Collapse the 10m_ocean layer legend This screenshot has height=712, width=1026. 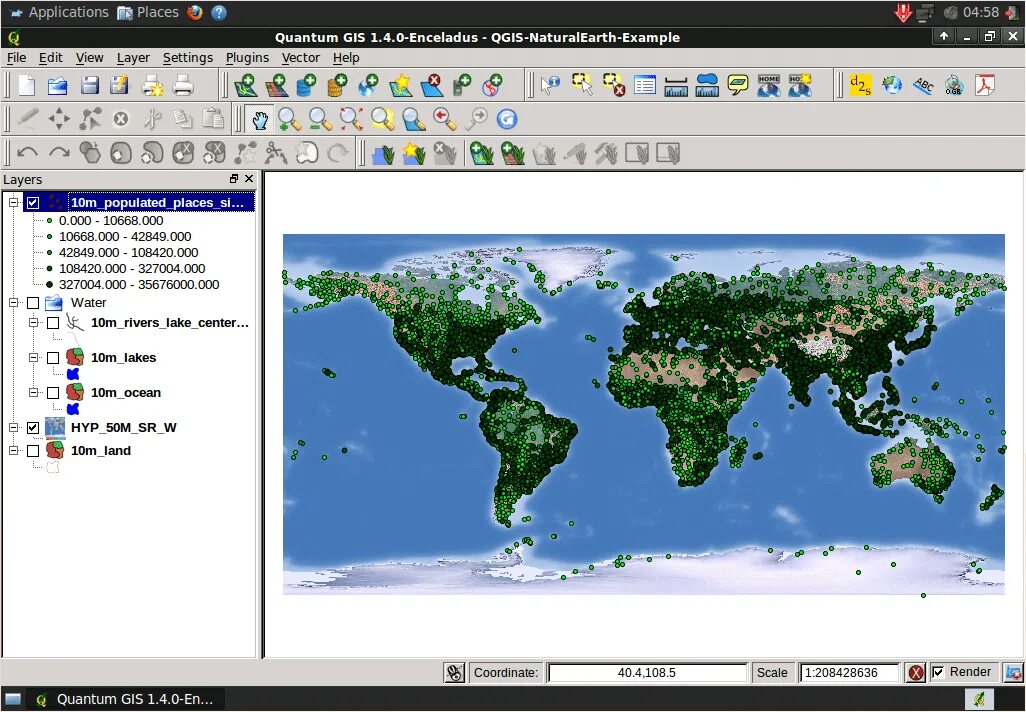33,393
